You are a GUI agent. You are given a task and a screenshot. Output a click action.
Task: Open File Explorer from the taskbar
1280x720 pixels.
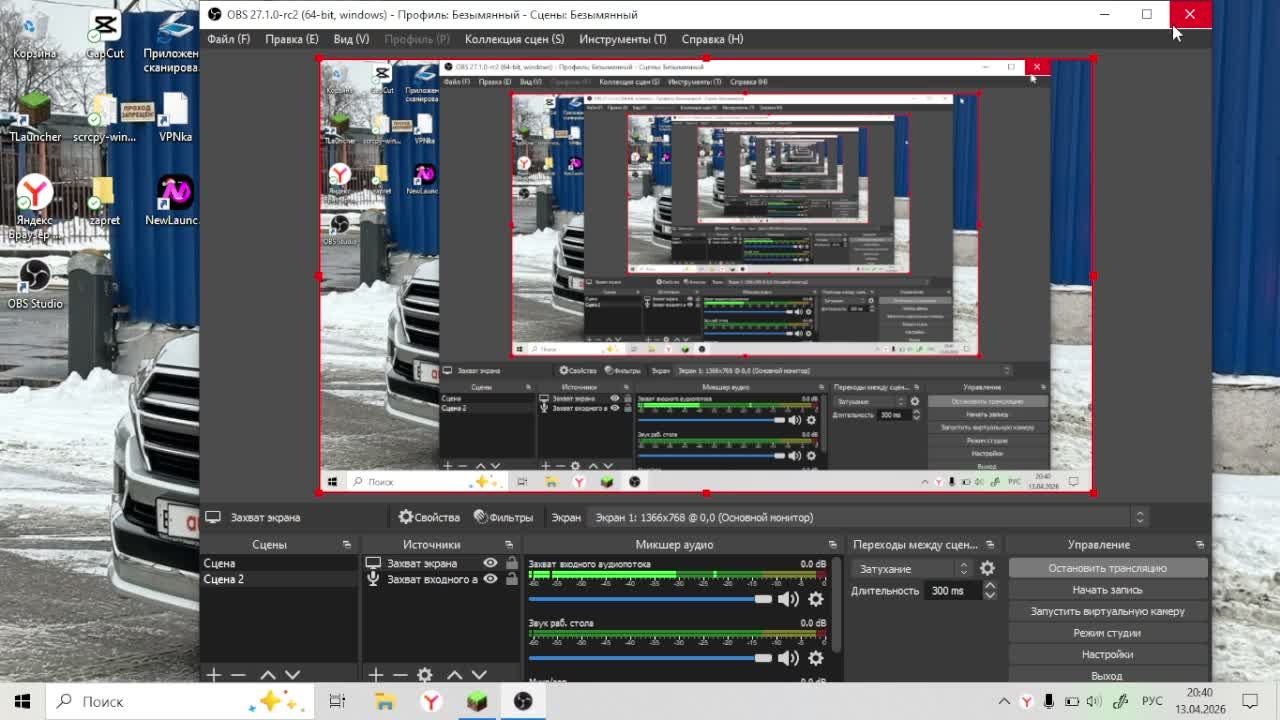pos(384,701)
